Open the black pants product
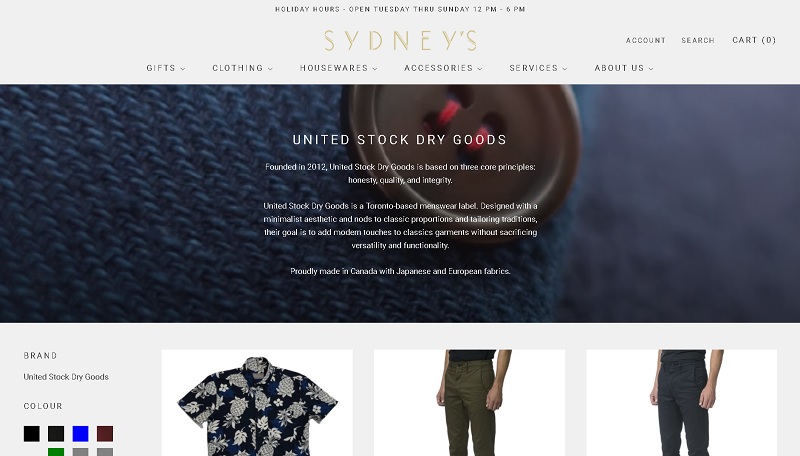 [x=682, y=403]
